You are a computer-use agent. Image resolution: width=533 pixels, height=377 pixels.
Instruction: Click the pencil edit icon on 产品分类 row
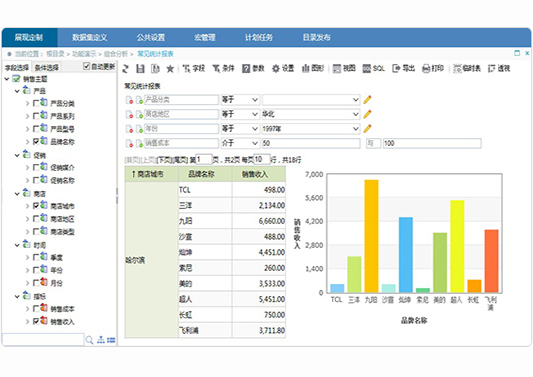coord(367,100)
